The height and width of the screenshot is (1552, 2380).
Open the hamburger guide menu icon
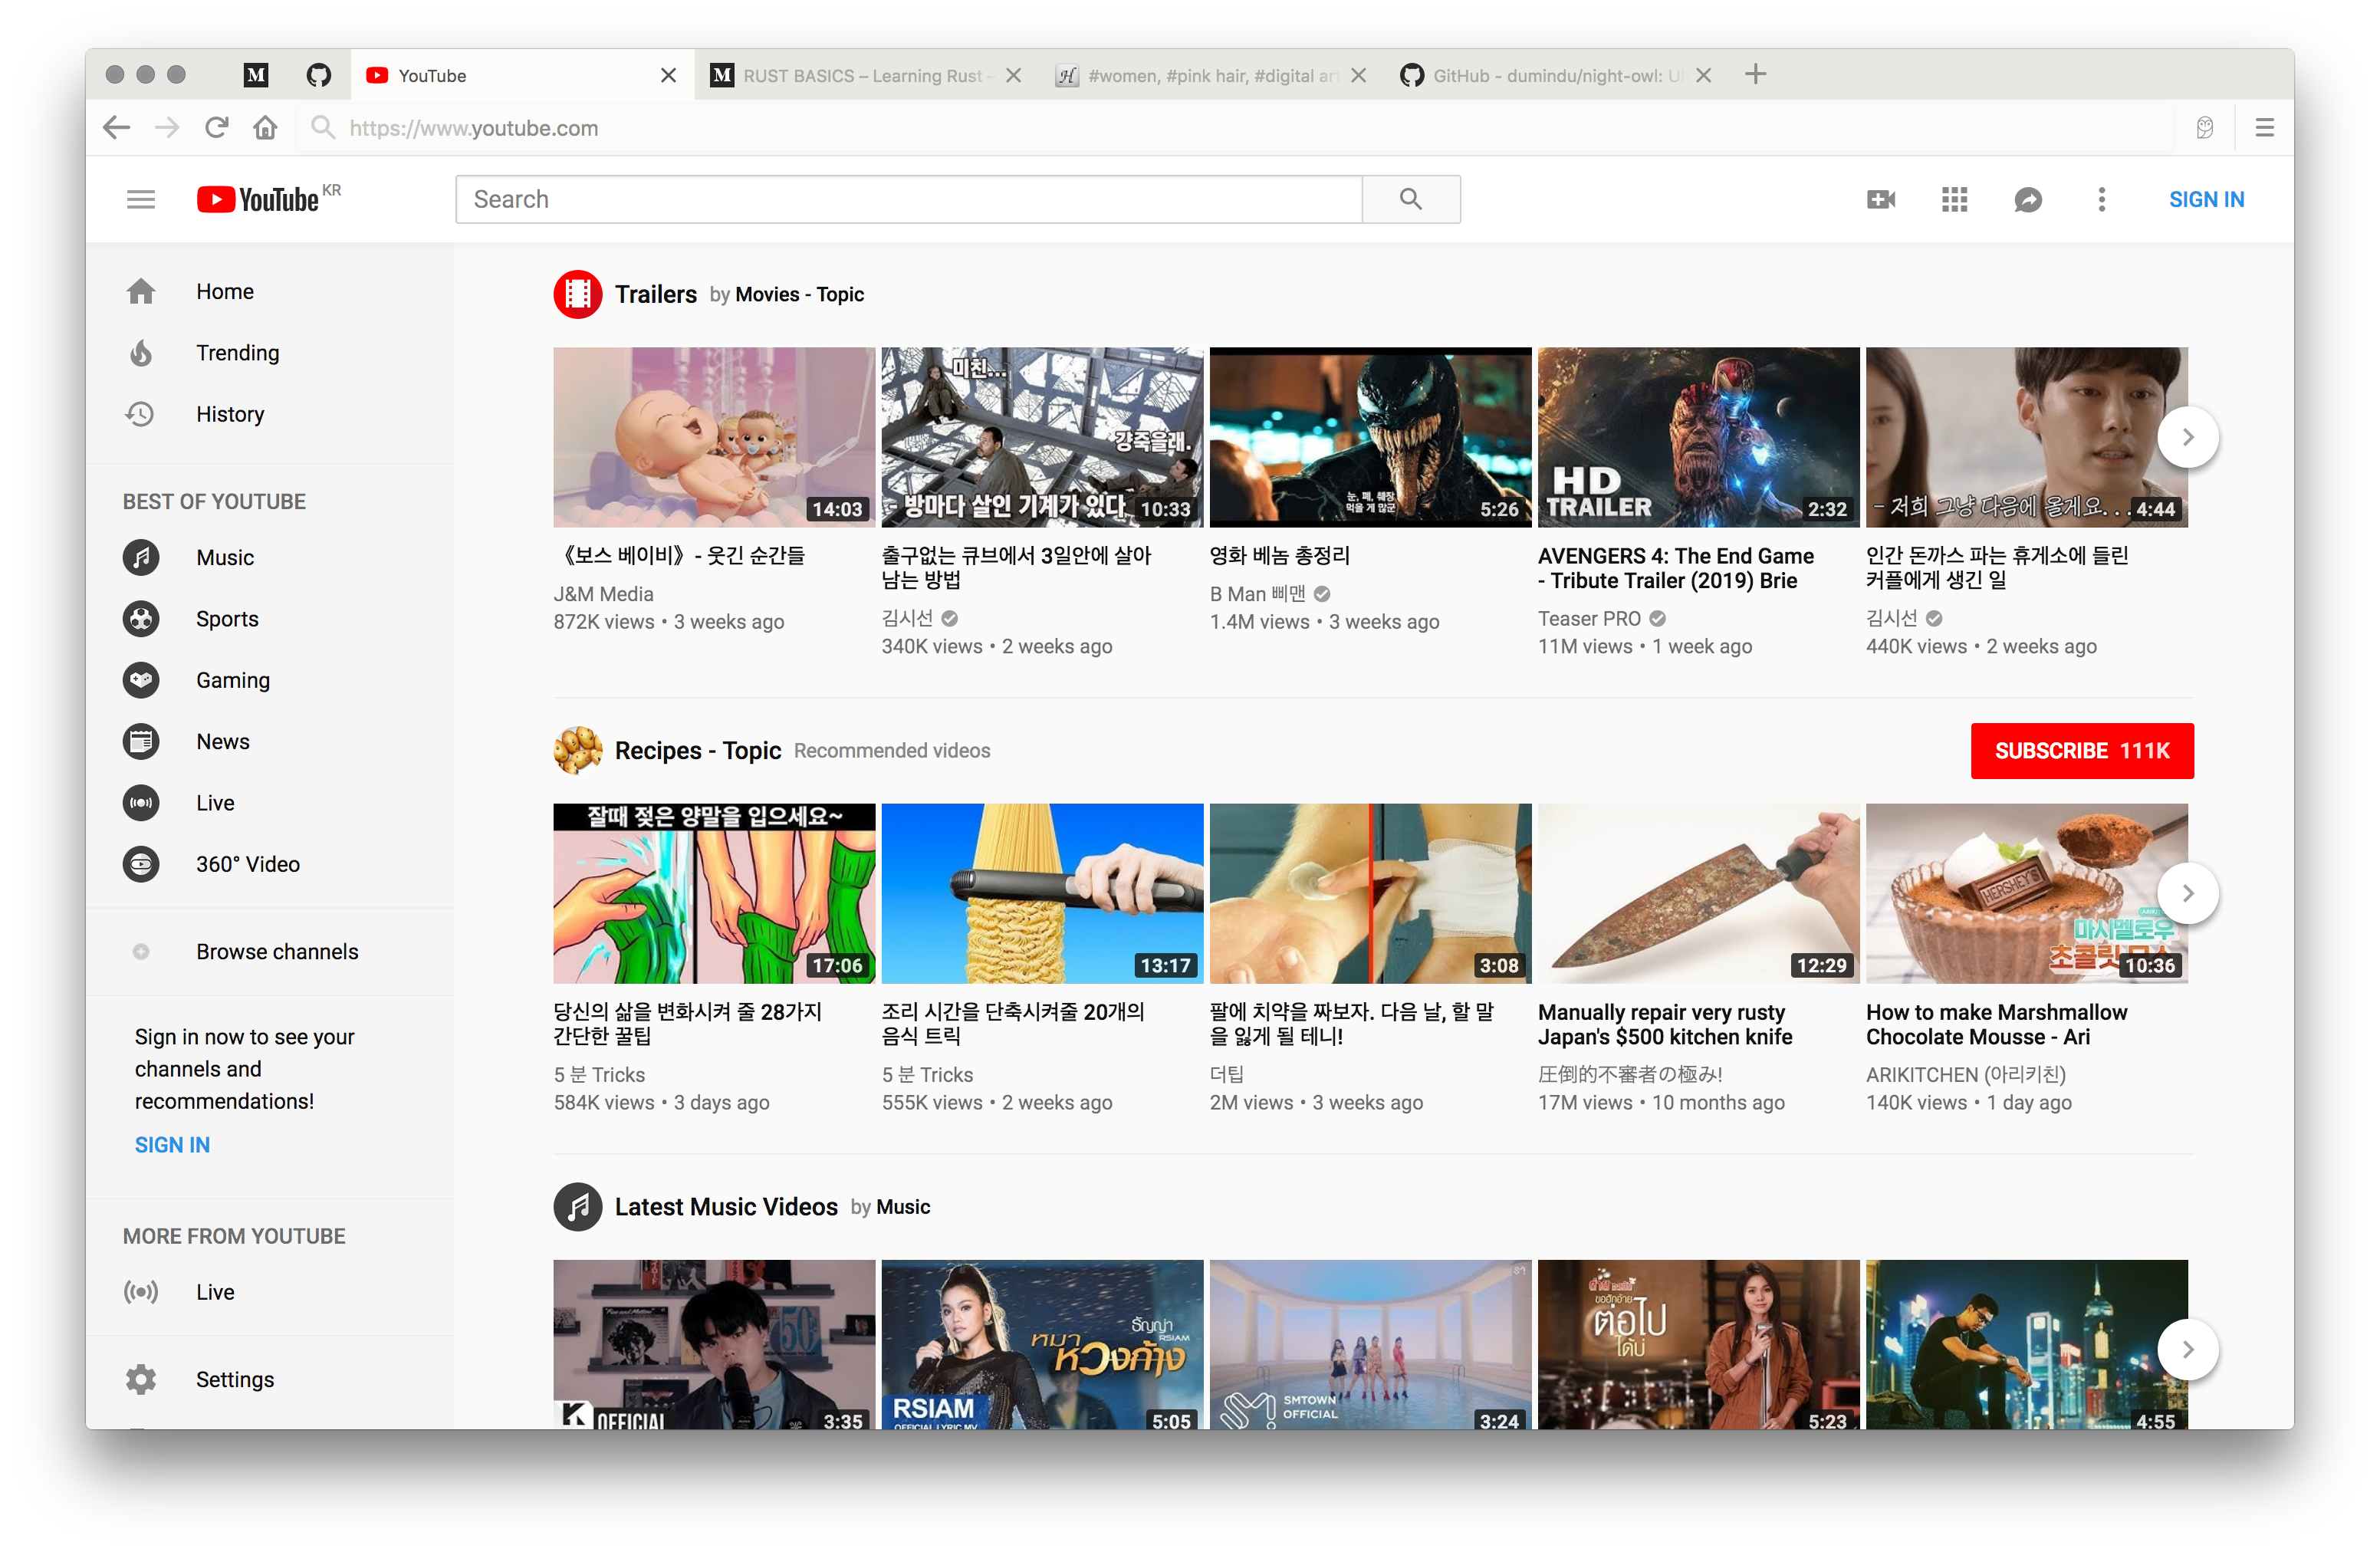pos(141,199)
